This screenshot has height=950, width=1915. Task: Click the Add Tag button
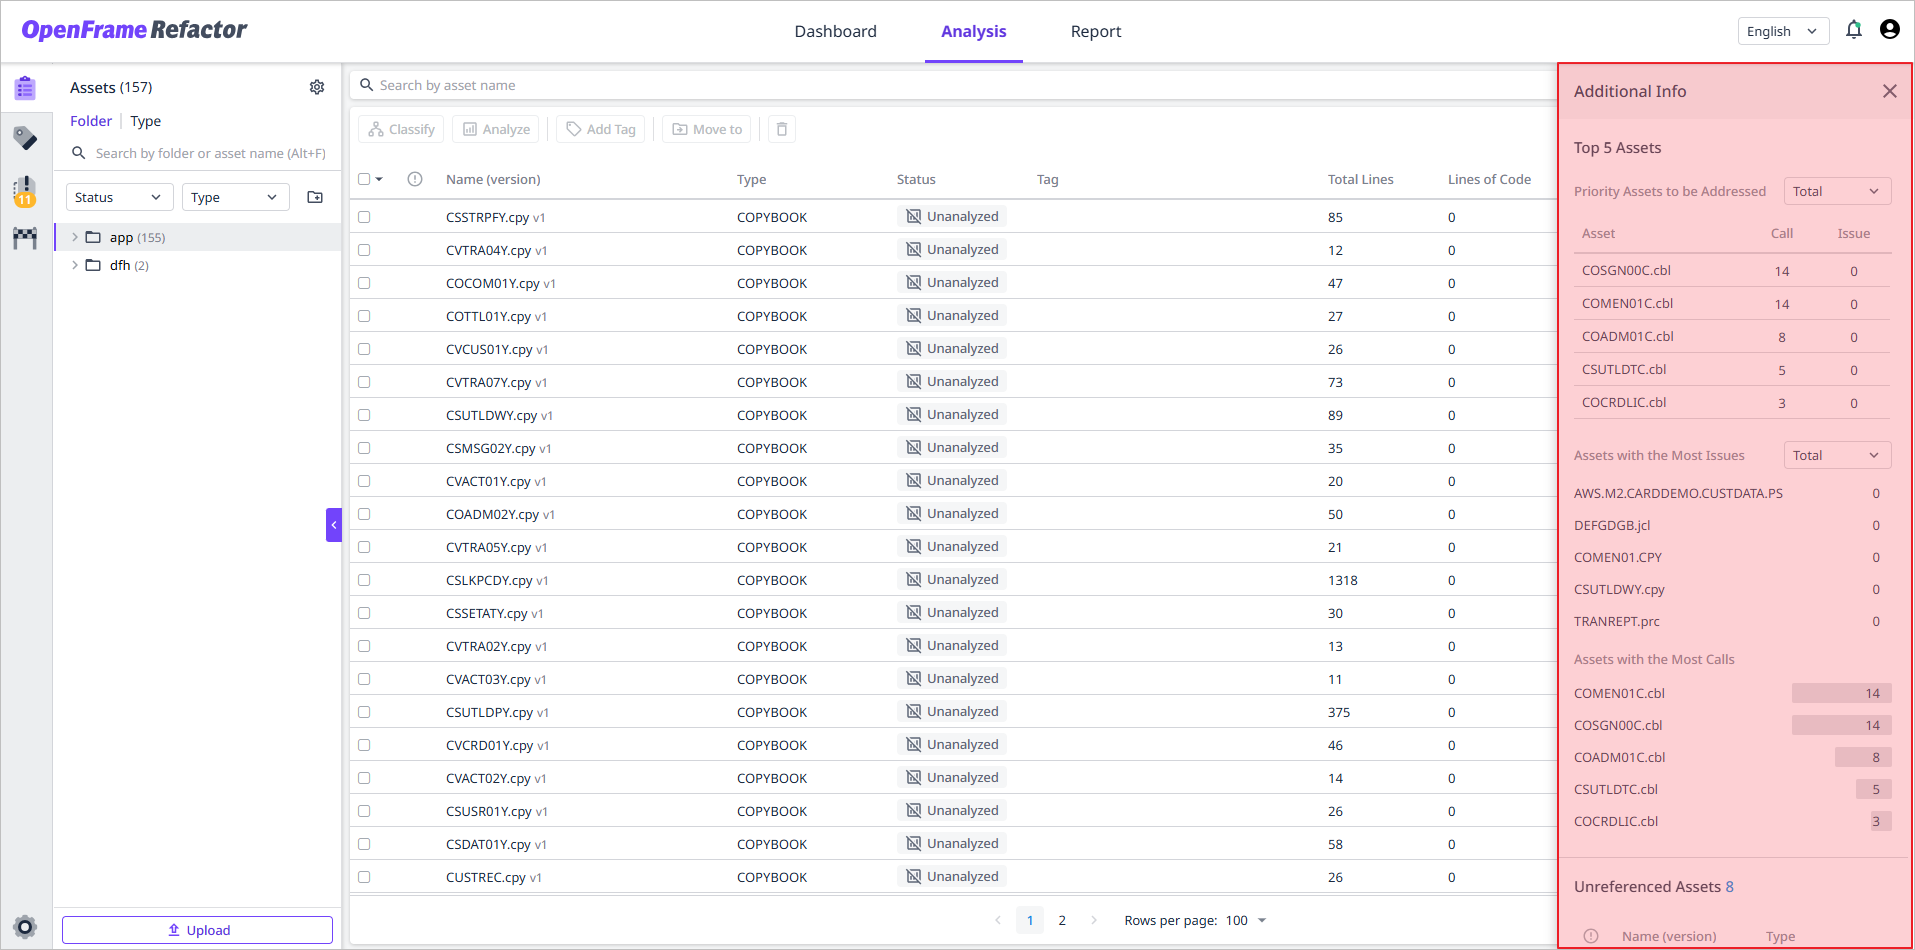pos(600,129)
